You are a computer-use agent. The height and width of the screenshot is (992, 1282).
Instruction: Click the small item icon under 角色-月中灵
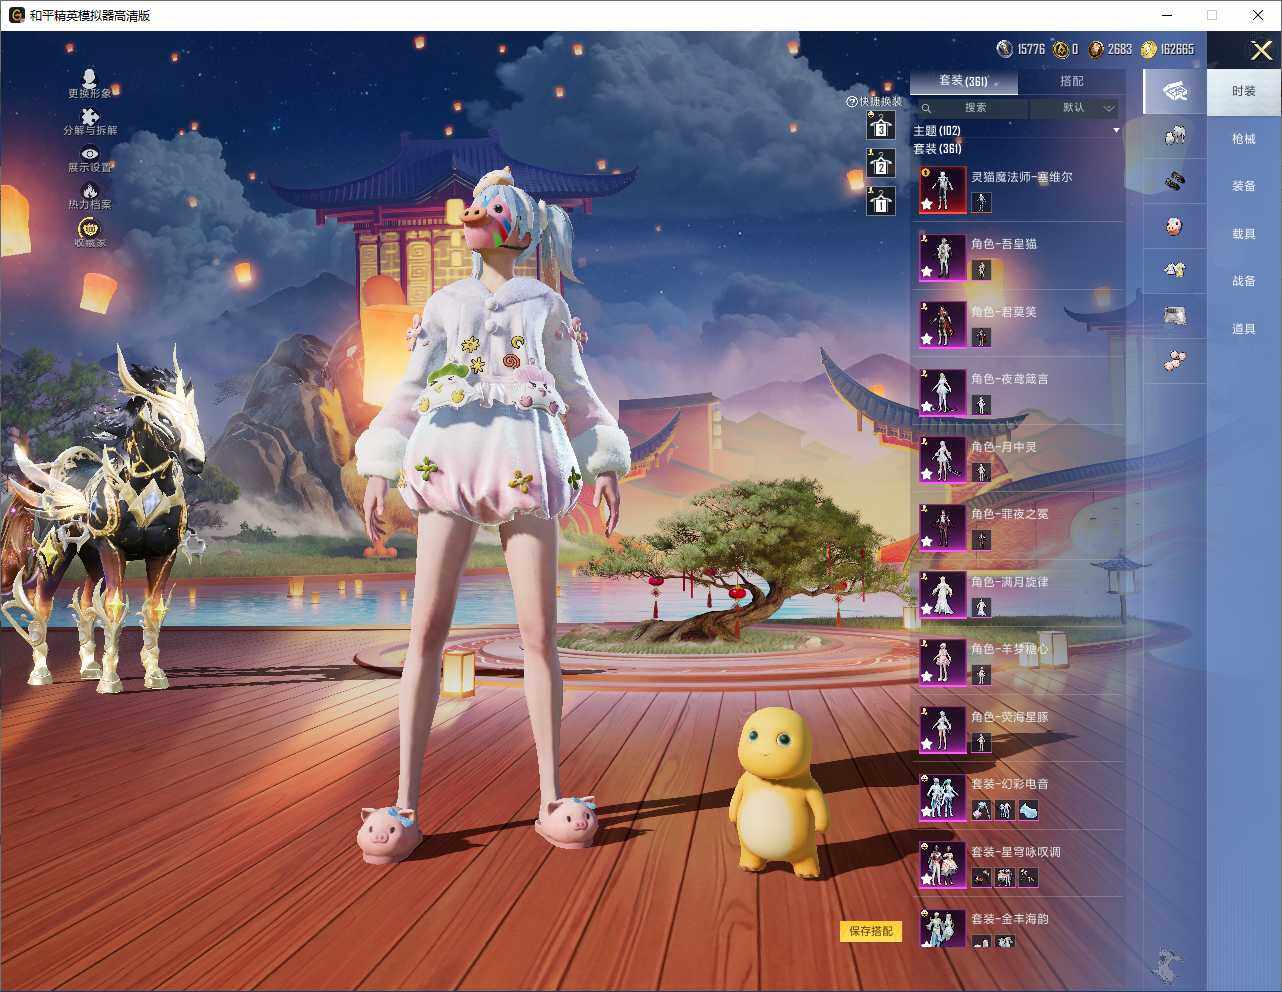(981, 473)
